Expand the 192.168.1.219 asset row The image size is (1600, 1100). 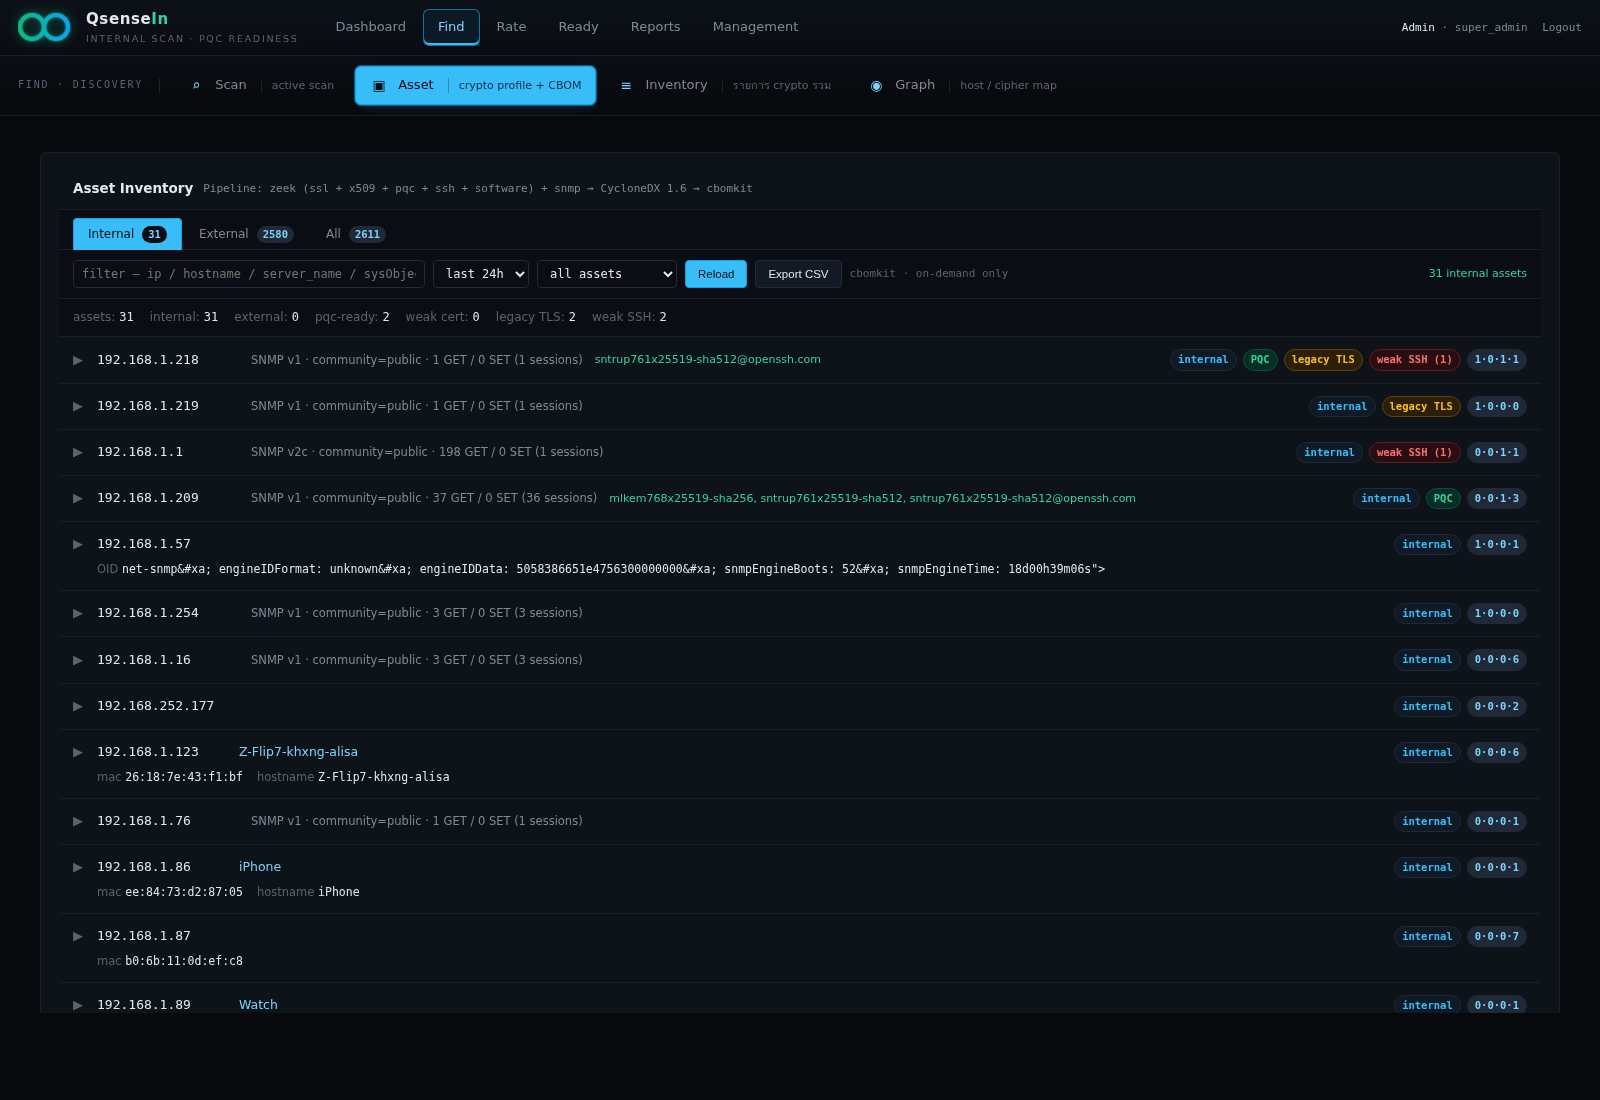[x=78, y=406]
